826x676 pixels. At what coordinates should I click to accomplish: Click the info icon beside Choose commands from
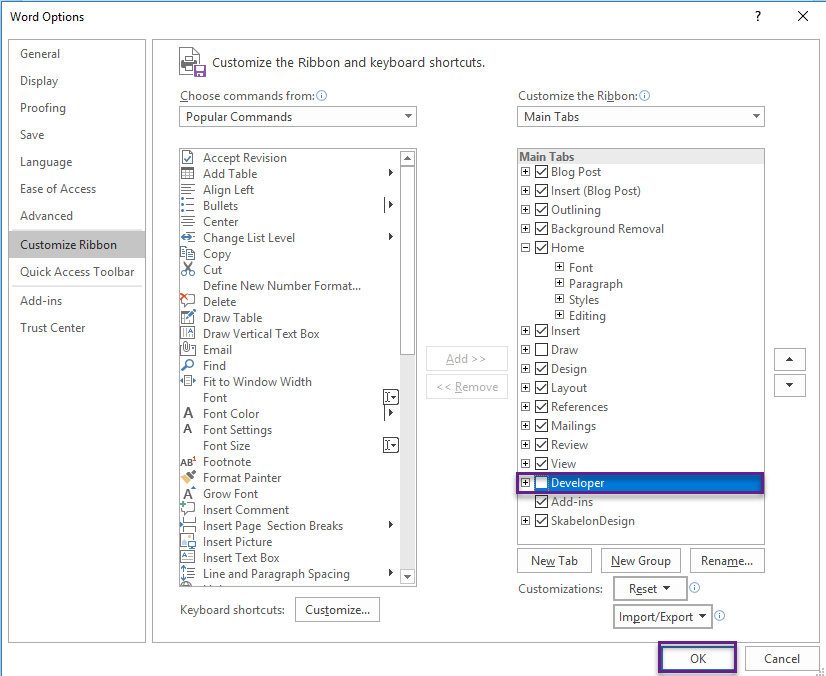tap(321, 95)
